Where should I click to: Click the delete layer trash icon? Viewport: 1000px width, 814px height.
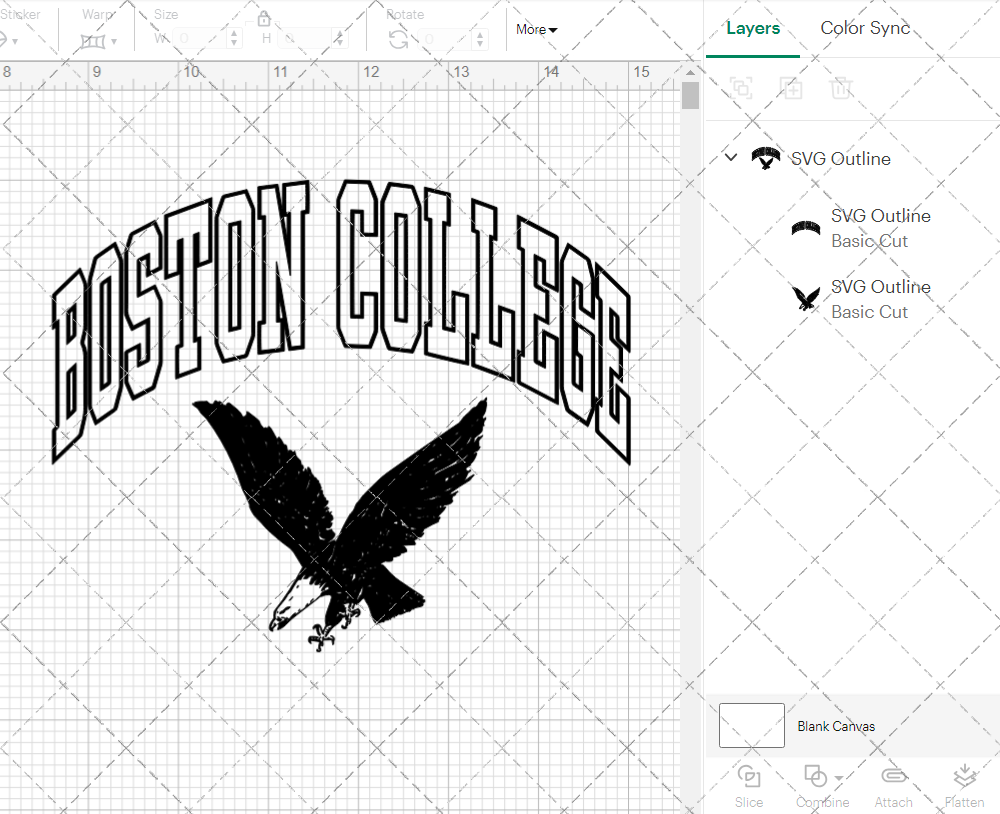click(x=841, y=88)
